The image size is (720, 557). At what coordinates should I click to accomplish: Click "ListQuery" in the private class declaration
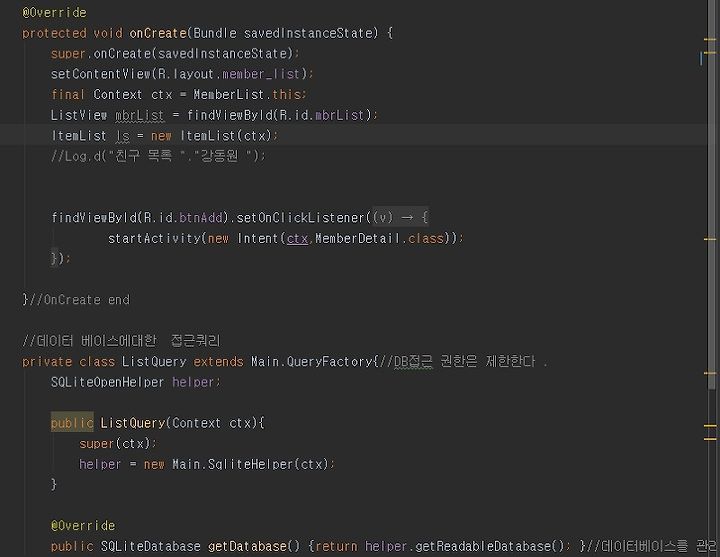154,362
